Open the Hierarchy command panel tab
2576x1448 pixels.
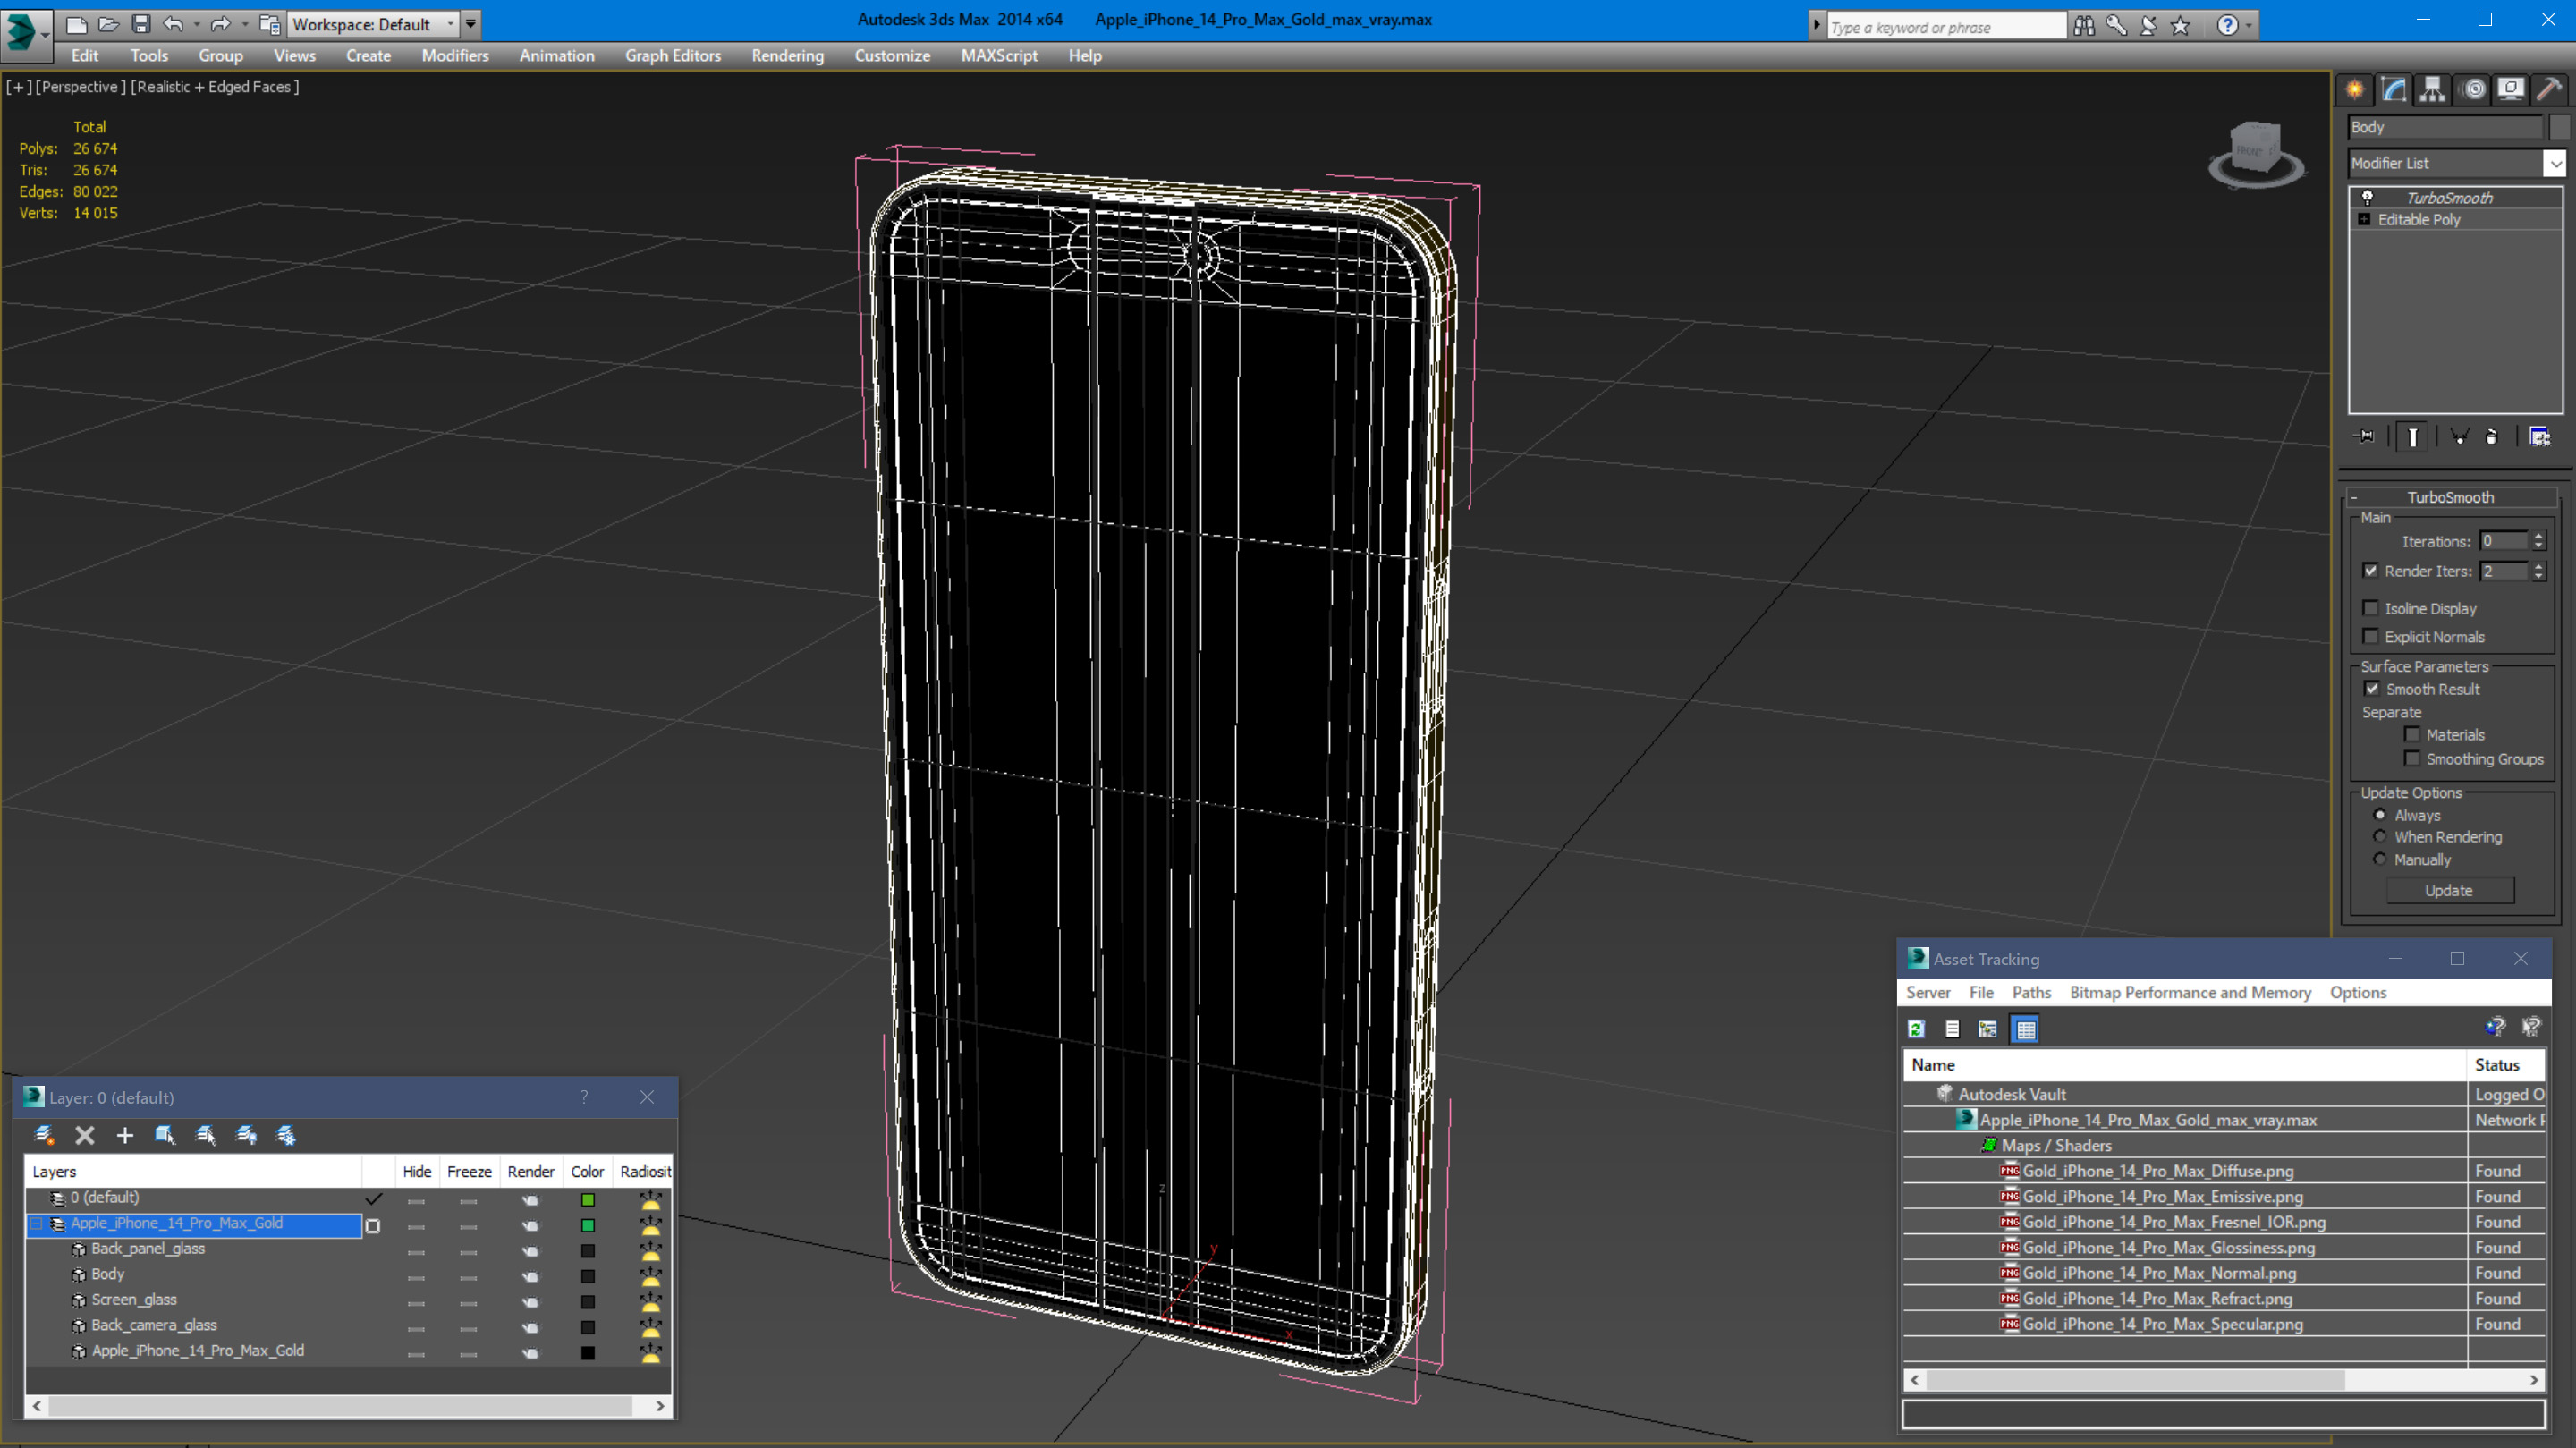(x=2433, y=90)
